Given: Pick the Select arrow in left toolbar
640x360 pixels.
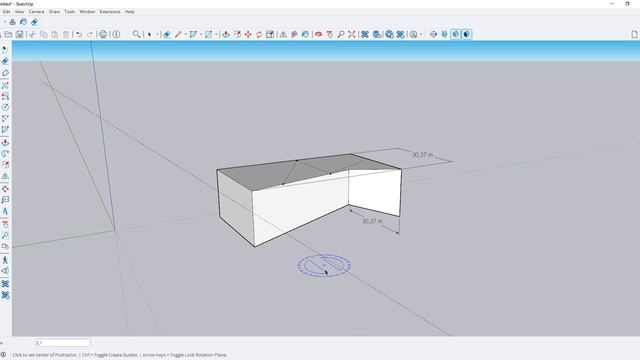Looking at the screenshot, I should tap(5, 49).
